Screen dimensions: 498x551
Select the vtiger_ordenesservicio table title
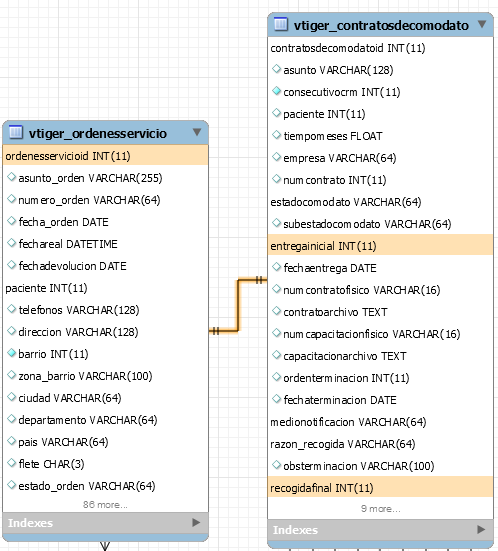click(98, 134)
